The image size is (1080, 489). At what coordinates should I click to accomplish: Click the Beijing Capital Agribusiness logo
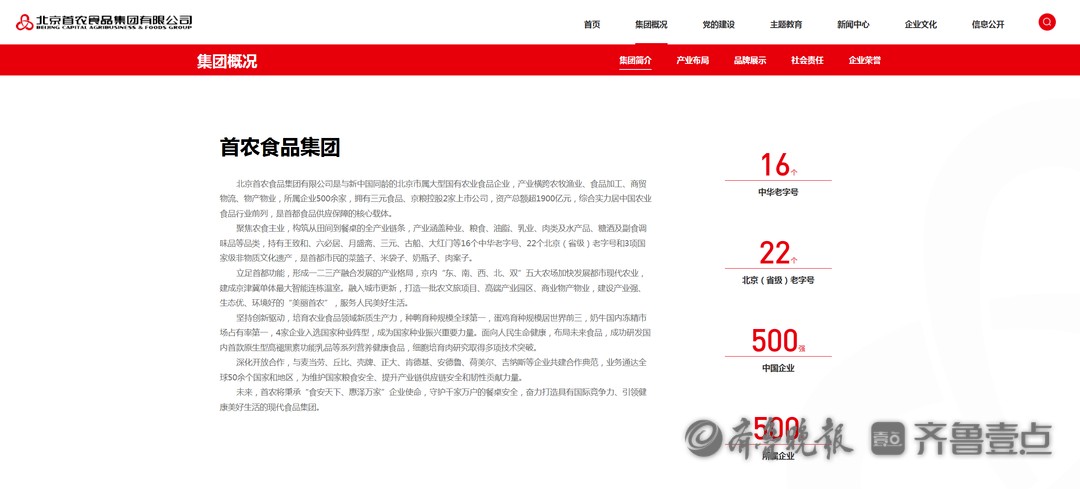click(x=104, y=22)
